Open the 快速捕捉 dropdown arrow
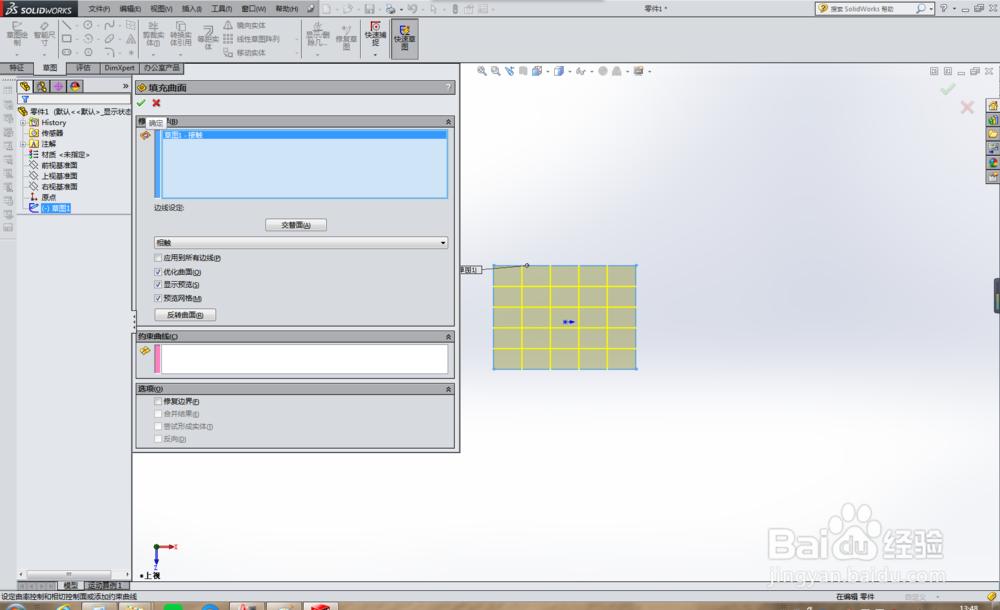The height and width of the screenshot is (610, 1000). coord(376,54)
